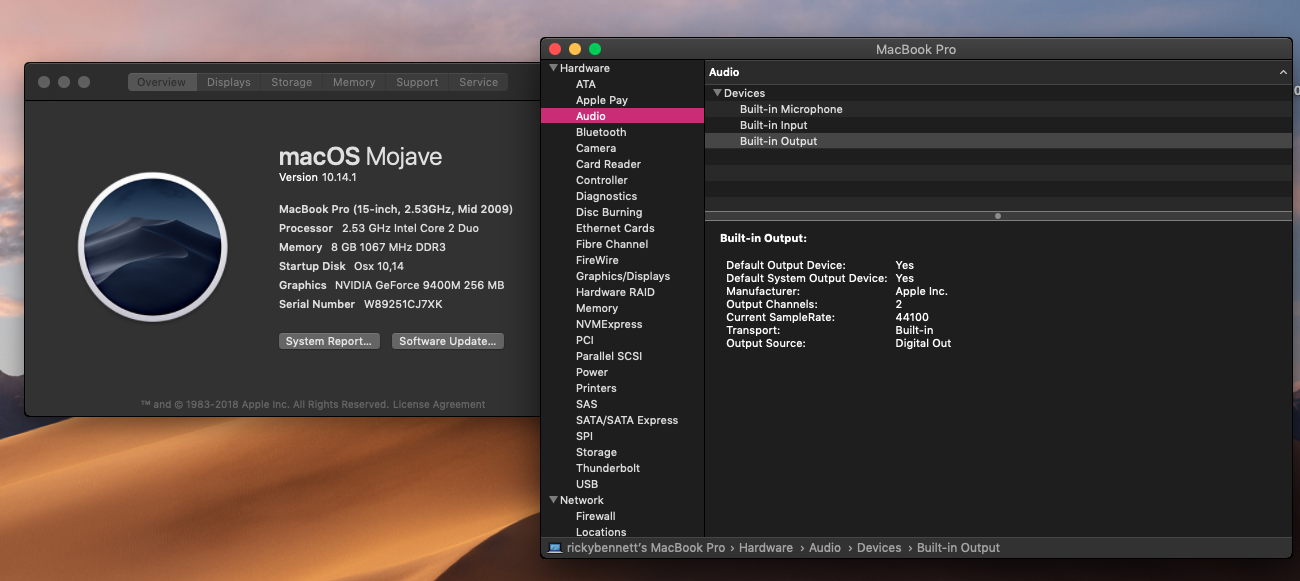1300x581 pixels.
Task: Select the Built-in Input device
Action: coord(773,125)
